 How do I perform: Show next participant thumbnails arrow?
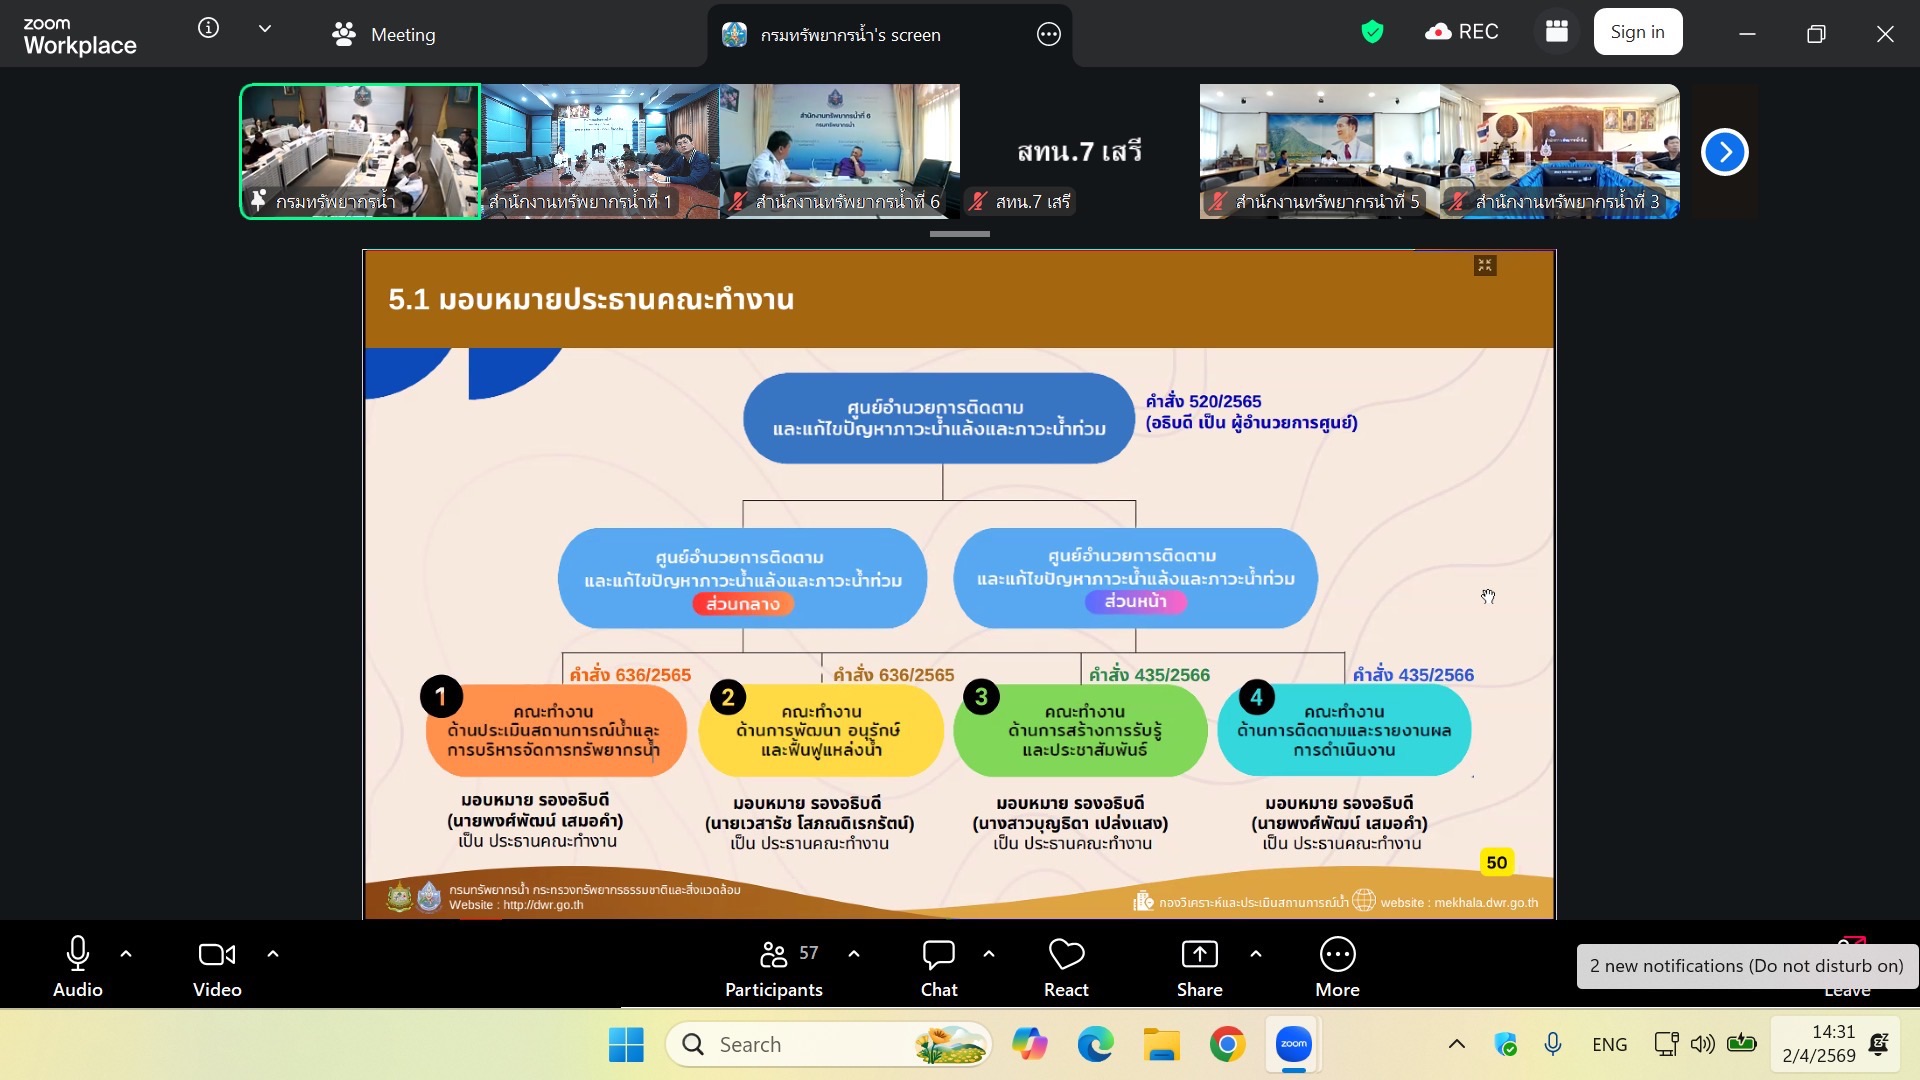tap(1724, 152)
